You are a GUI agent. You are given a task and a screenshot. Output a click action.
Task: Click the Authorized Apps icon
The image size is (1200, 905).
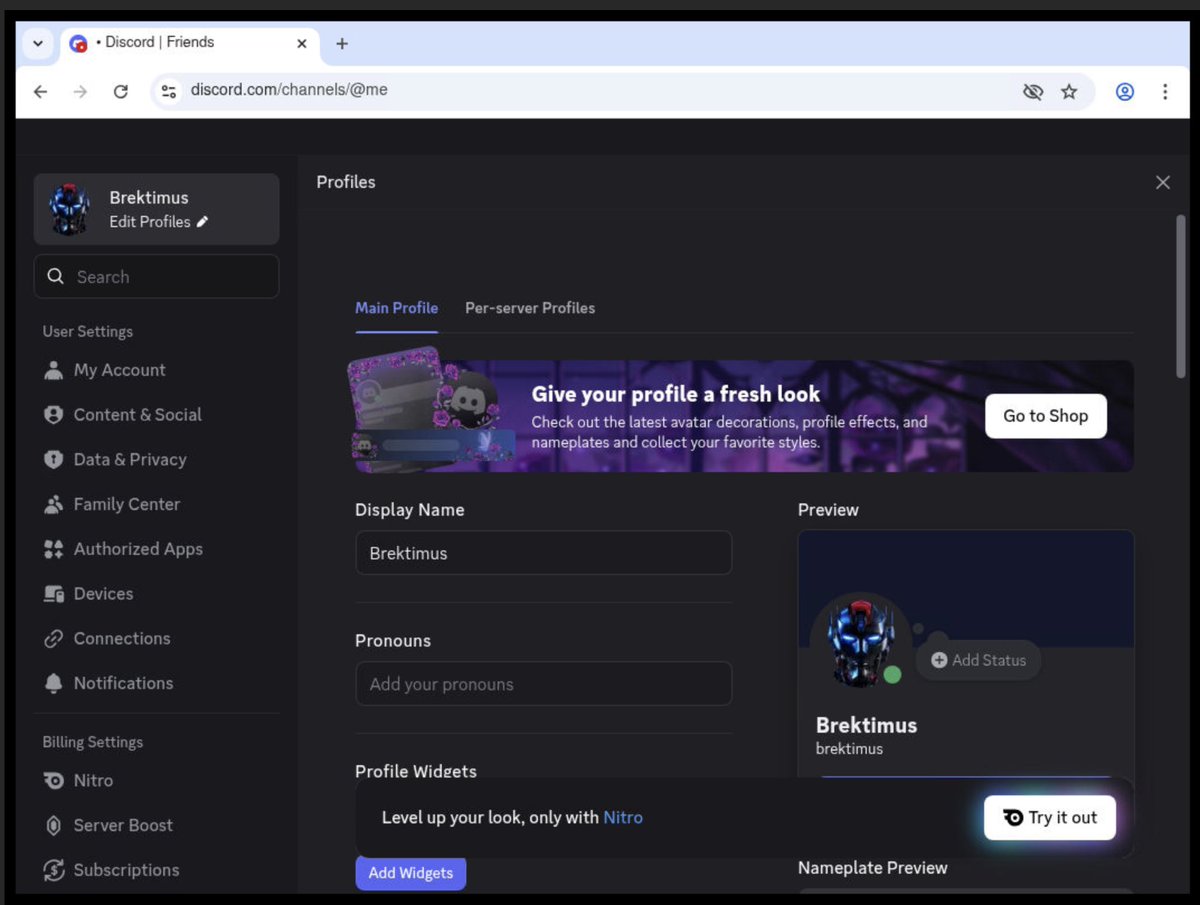coord(53,549)
